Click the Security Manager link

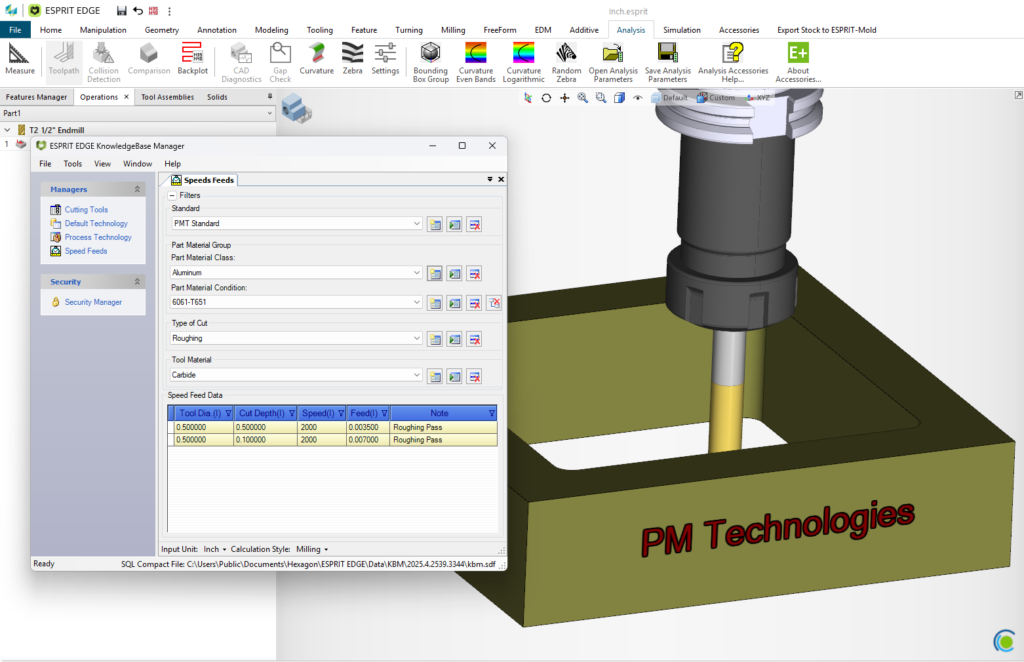93,302
